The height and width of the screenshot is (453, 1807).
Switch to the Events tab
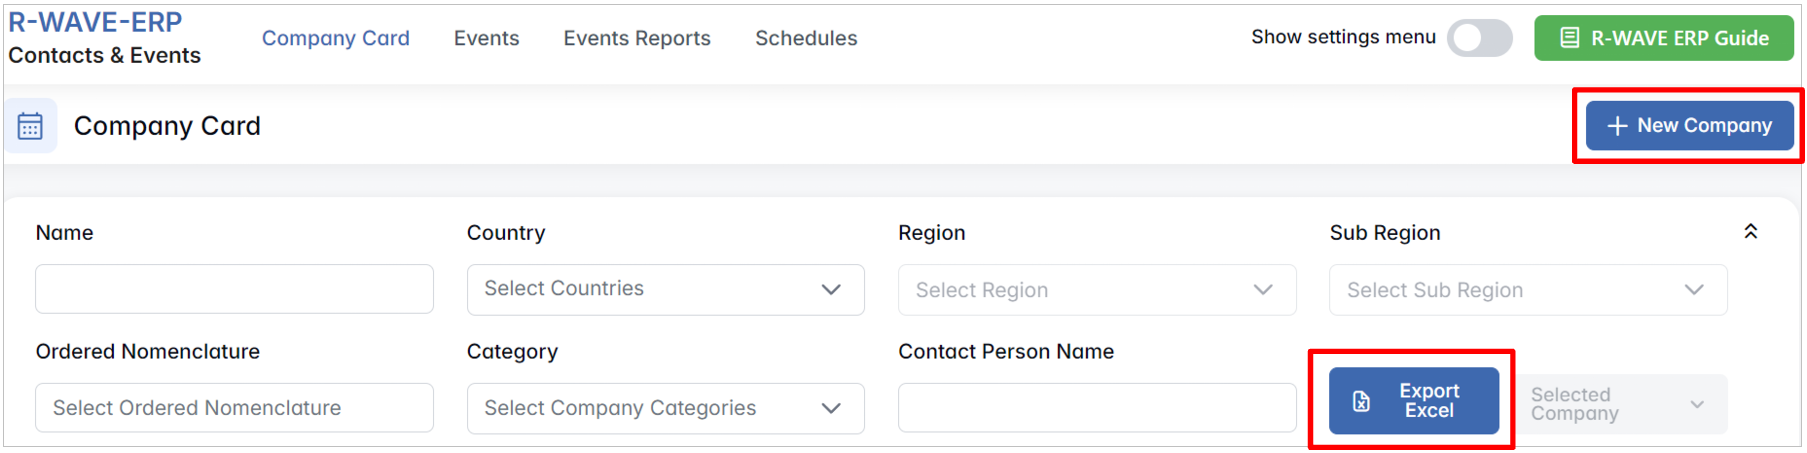point(486,38)
